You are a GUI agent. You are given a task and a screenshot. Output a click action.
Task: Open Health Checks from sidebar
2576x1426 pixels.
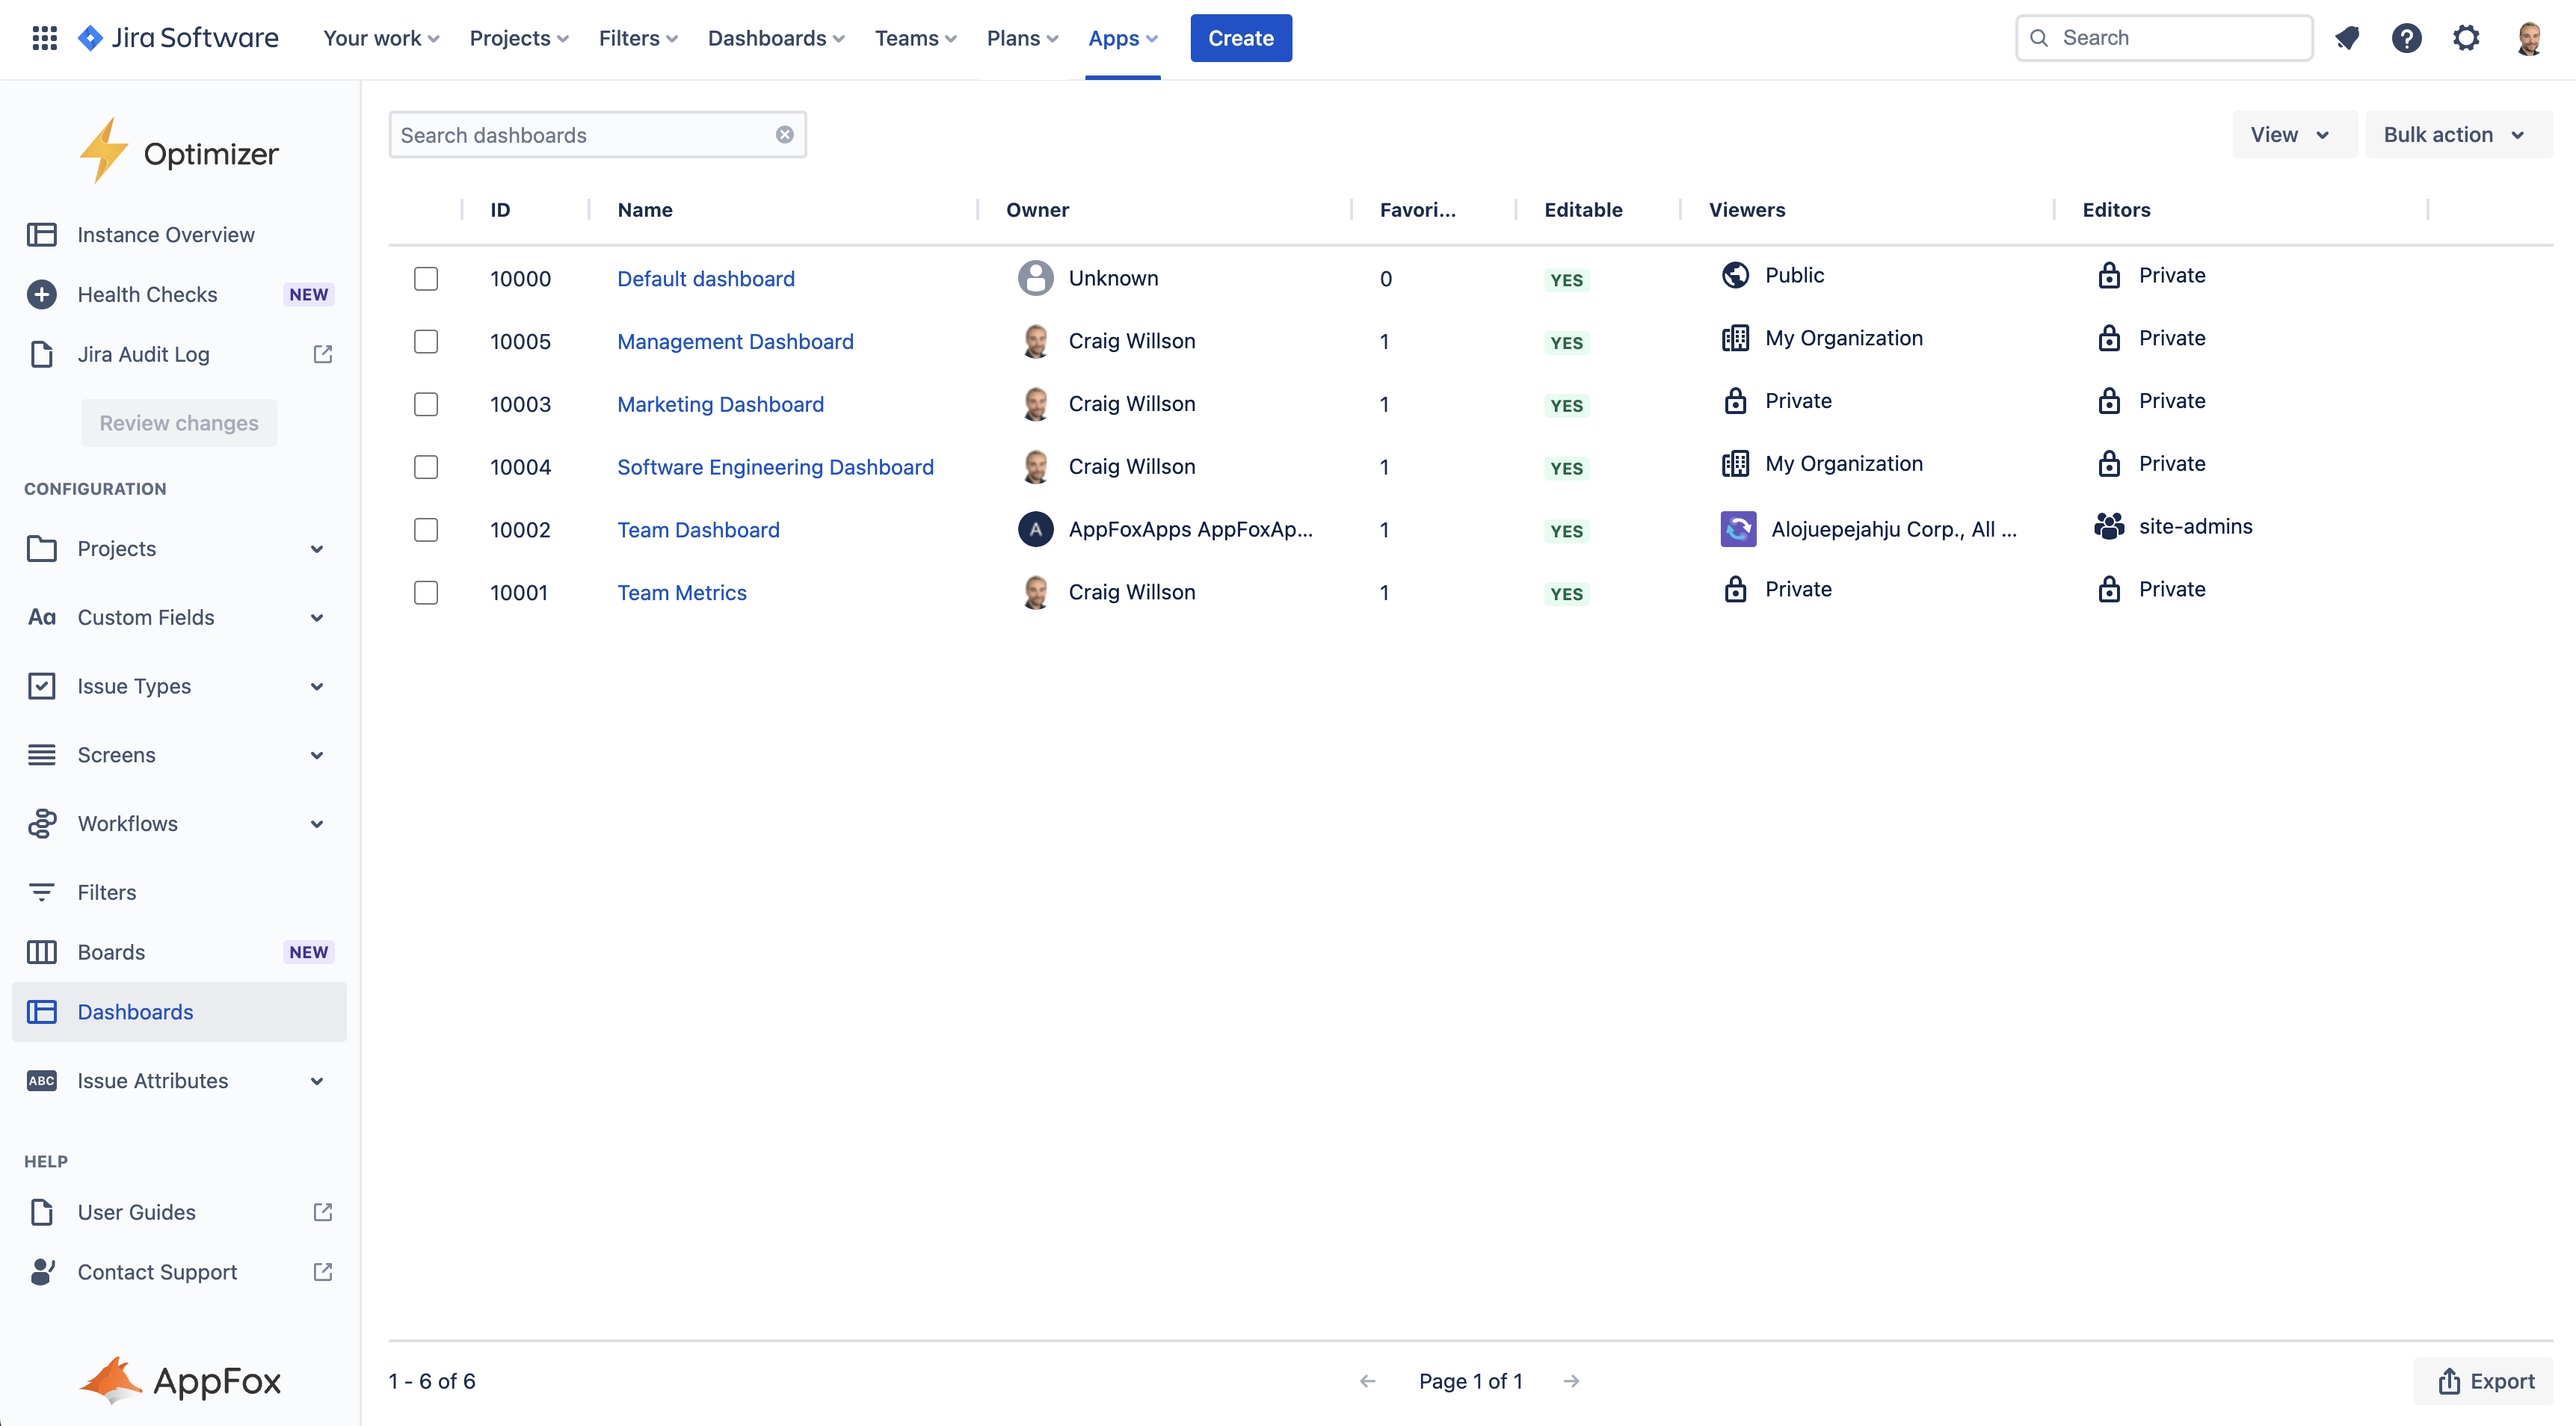tap(147, 293)
